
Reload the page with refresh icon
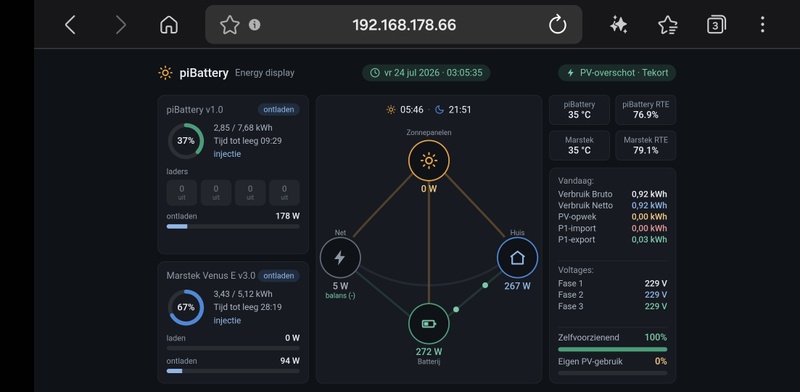click(x=557, y=24)
